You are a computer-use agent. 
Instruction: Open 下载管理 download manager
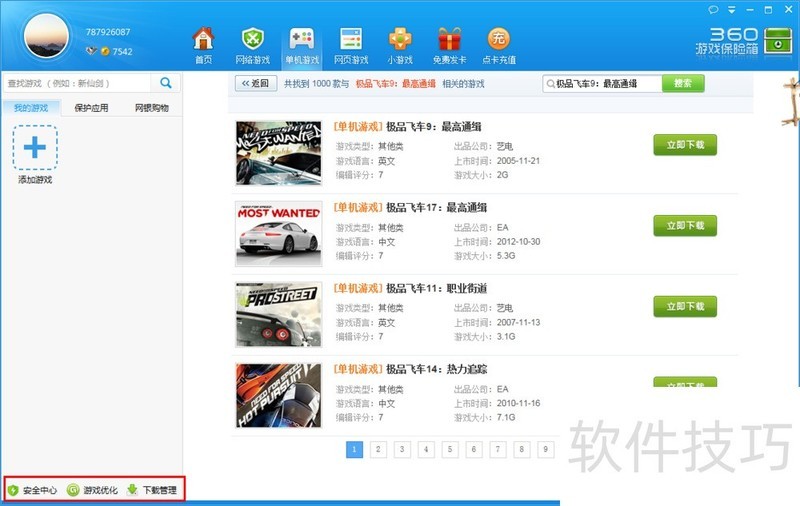[151, 490]
